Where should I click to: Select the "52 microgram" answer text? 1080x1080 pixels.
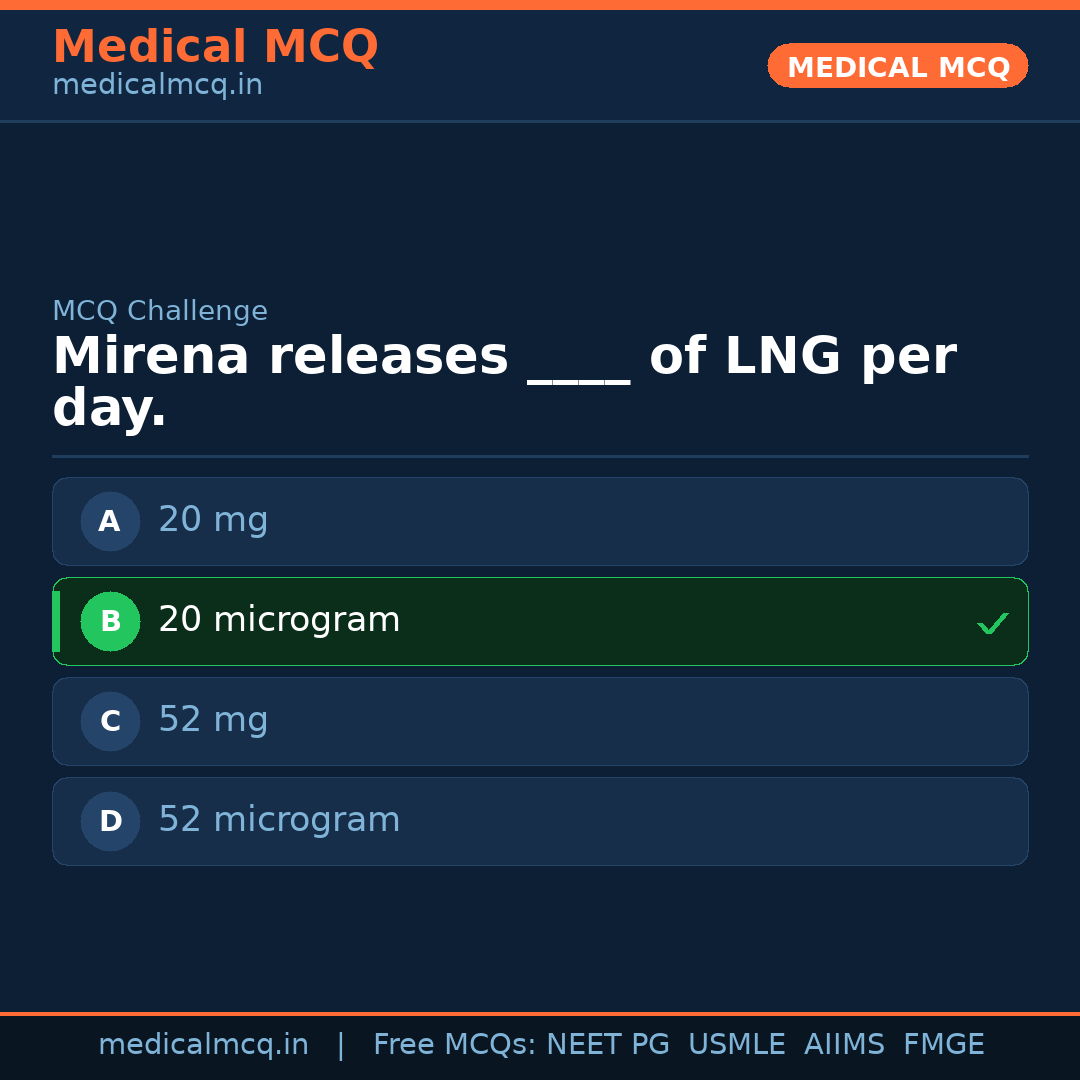point(279,820)
